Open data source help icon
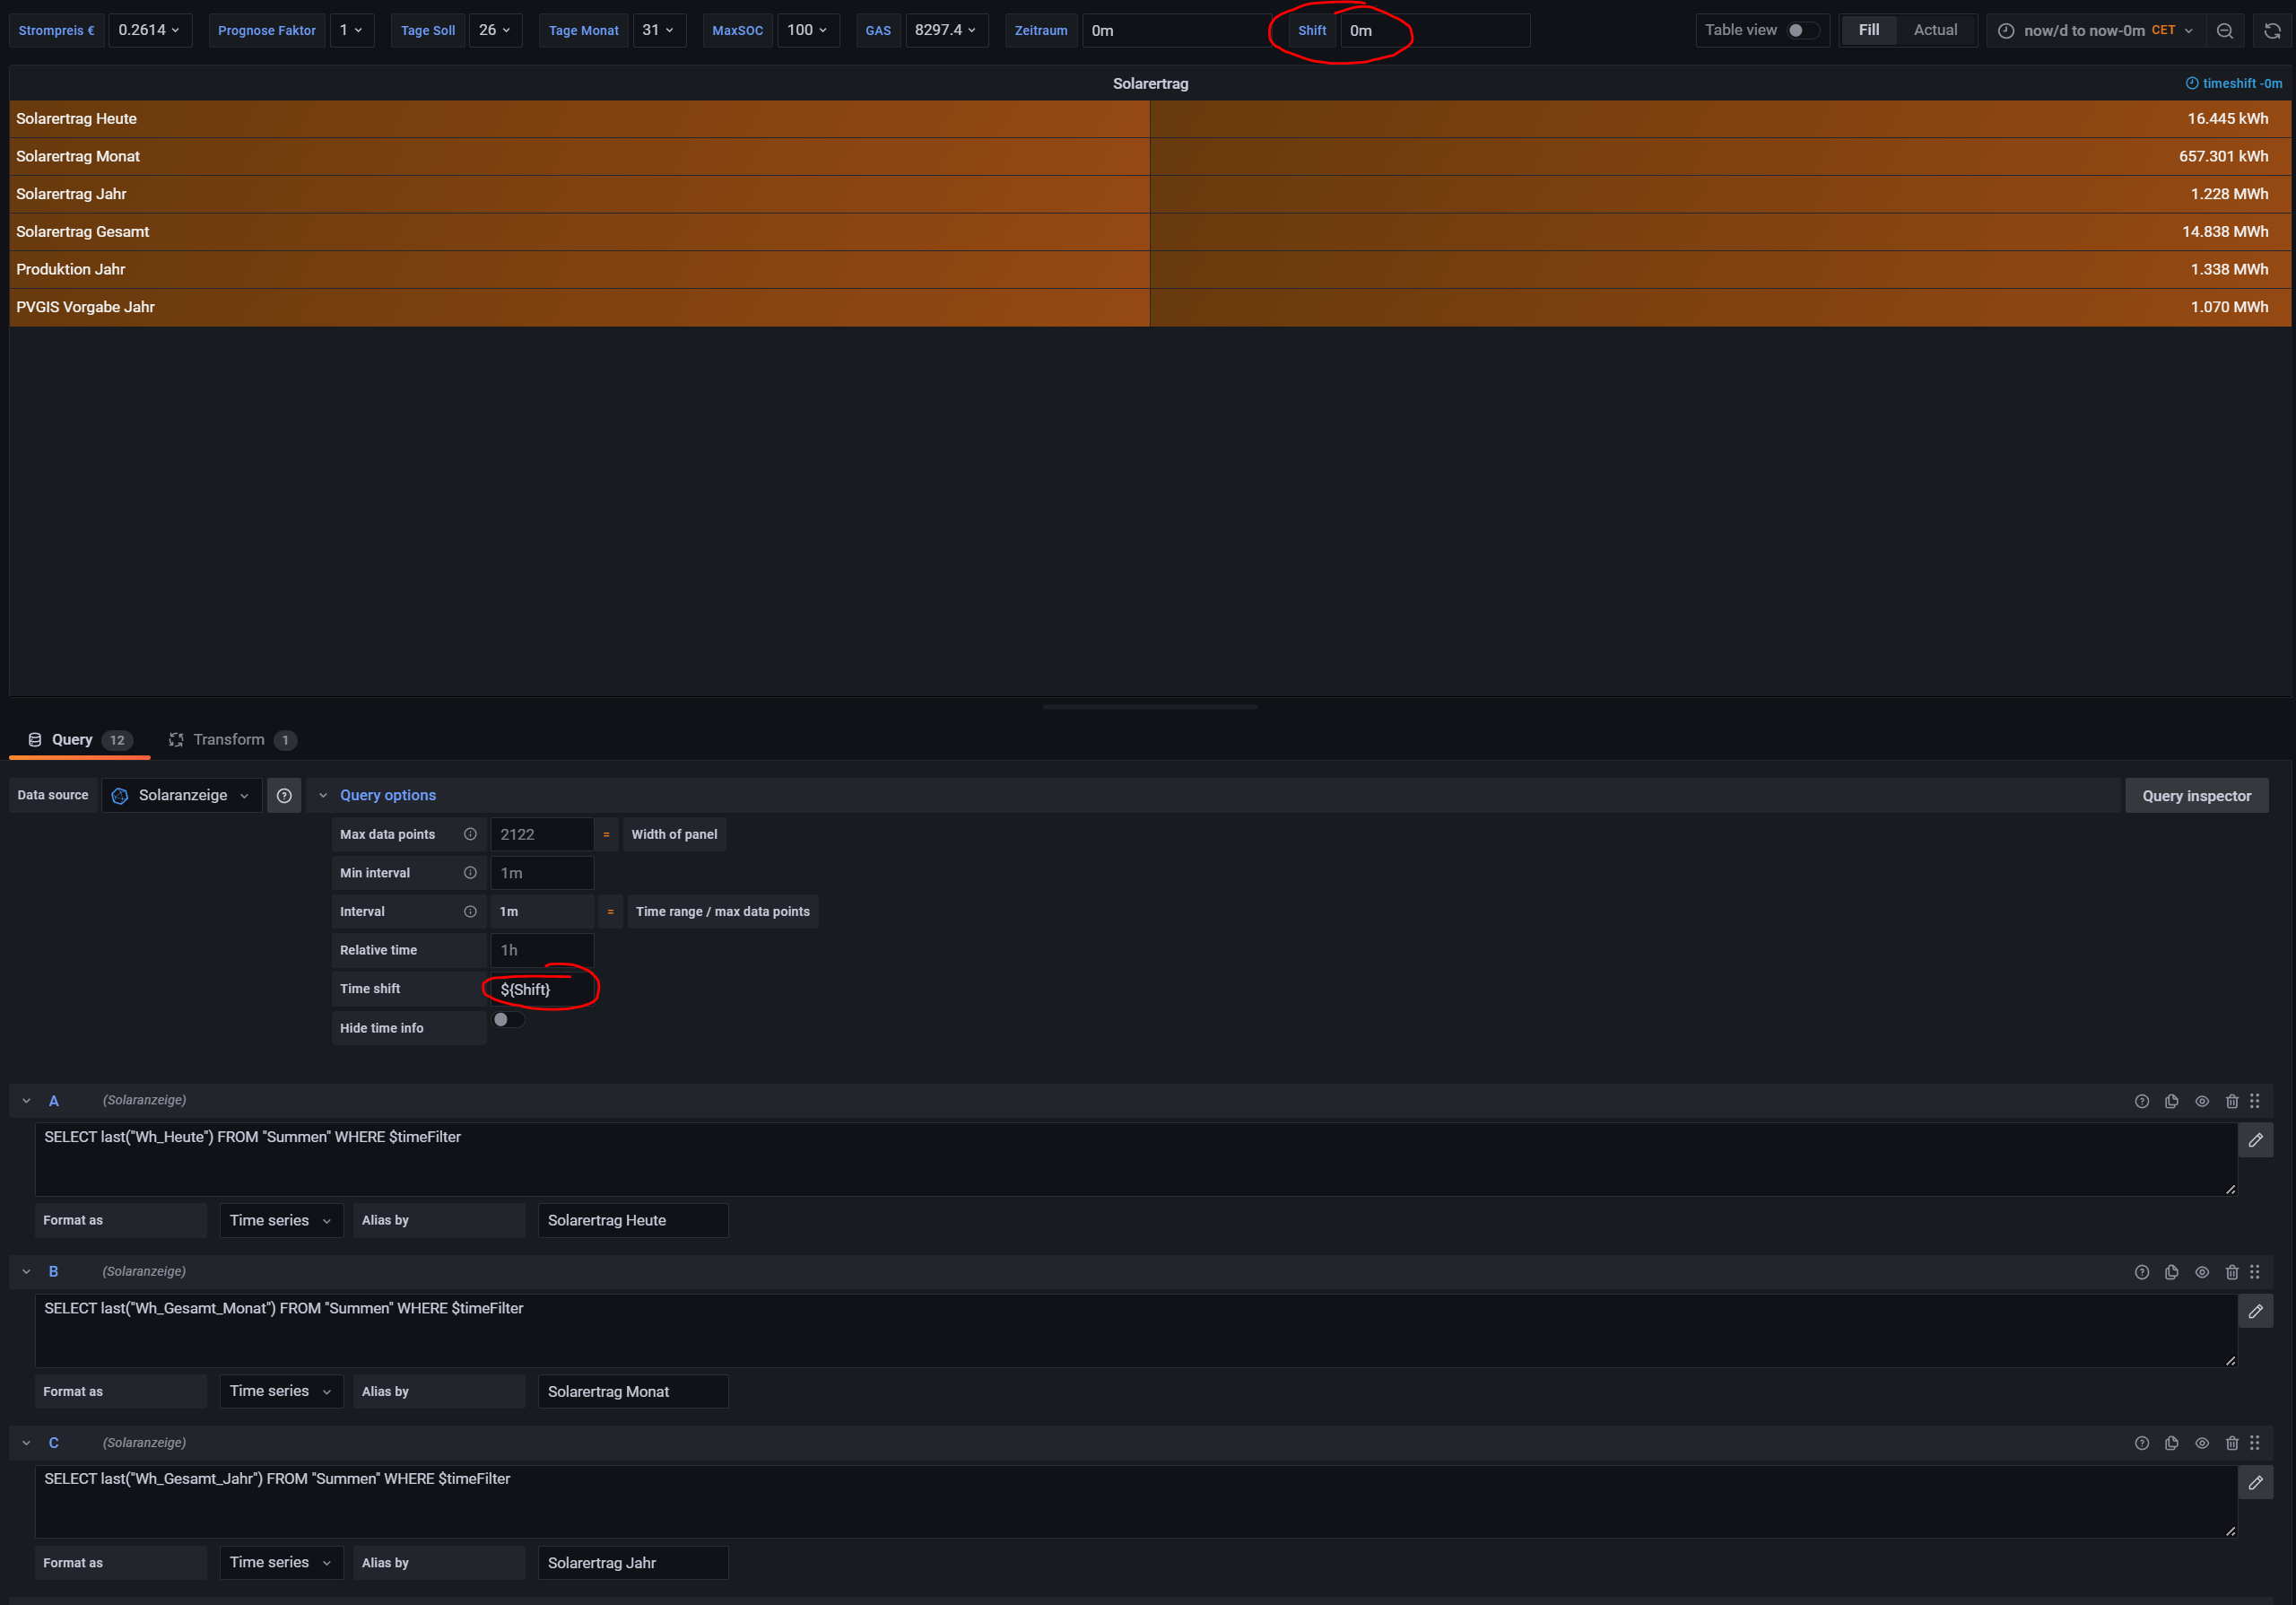This screenshot has height=1605, width=2296. tap(284, 796)
